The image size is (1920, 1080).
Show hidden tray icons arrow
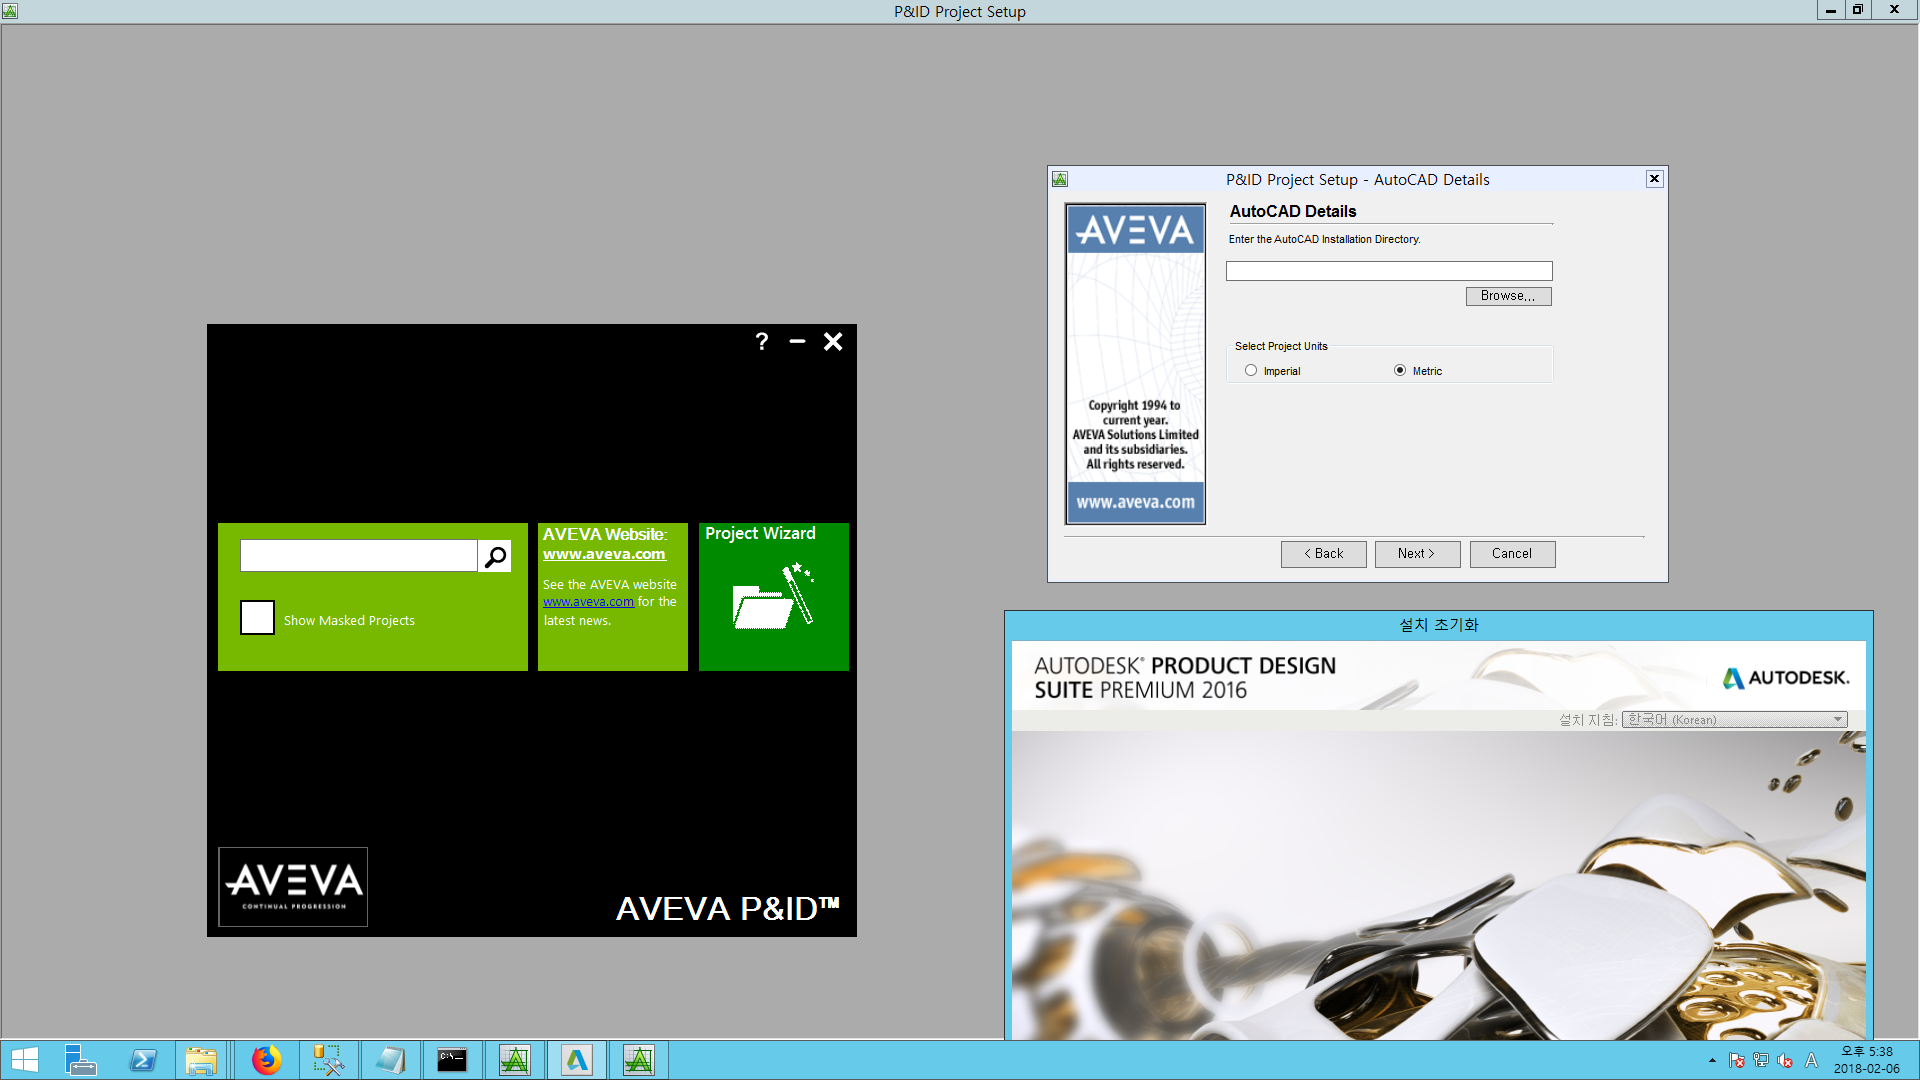tap(1712, 1060)
